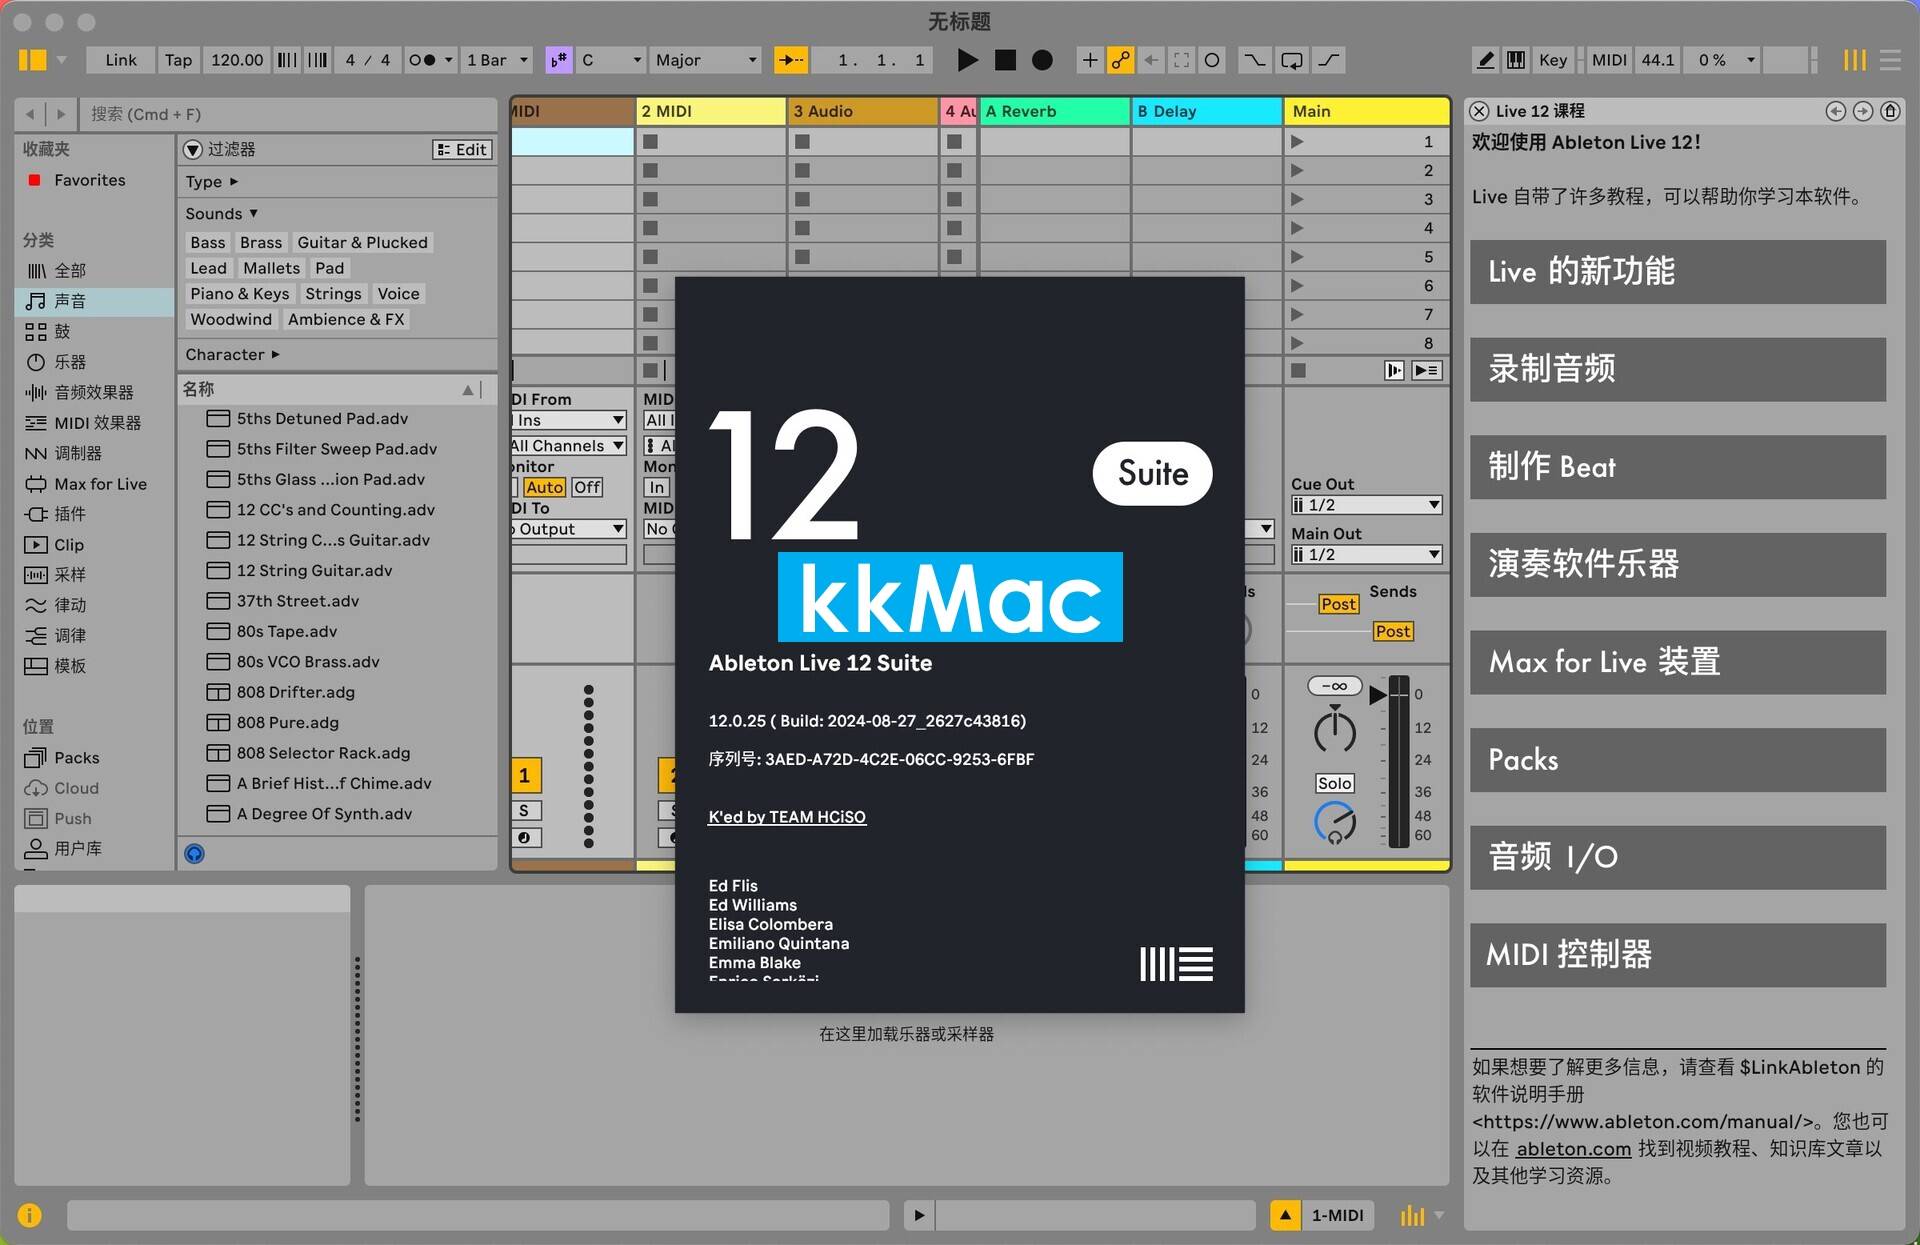1920x1245 pixels.
Task: Toggle the Follow playback icon
Action: pyautogui.click(x=790, y=60)
